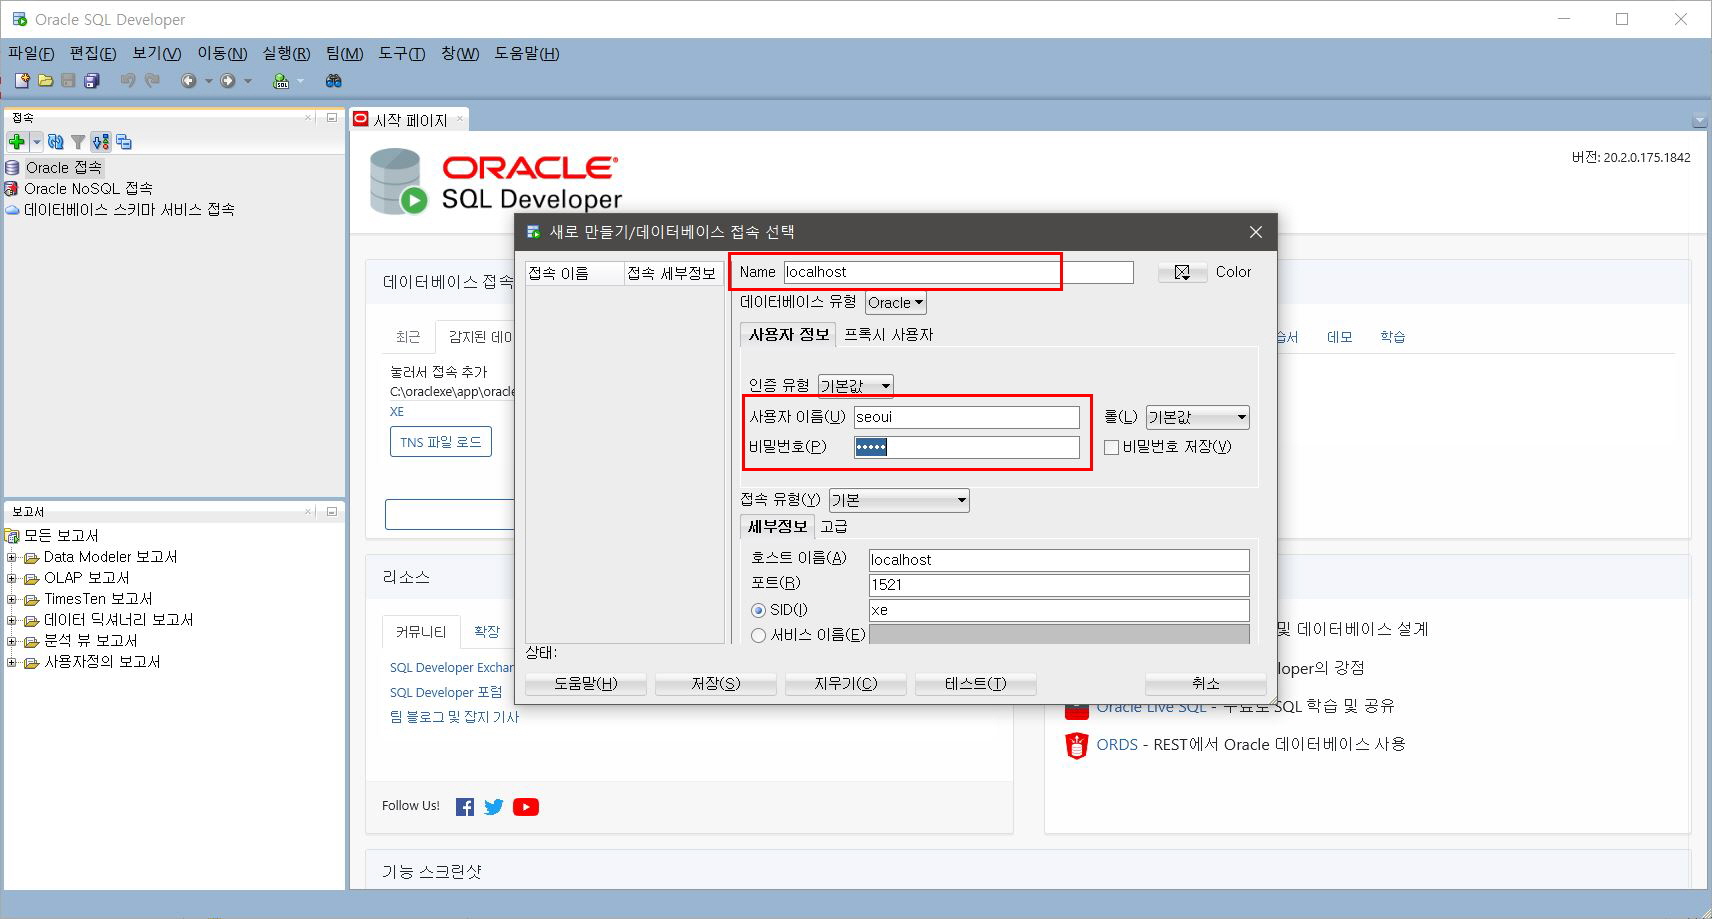Image resolution: width=1712 pixels, height=919 pixels.
Task: Switch to 고급 tab in dialog
Action: click(834, 527)
